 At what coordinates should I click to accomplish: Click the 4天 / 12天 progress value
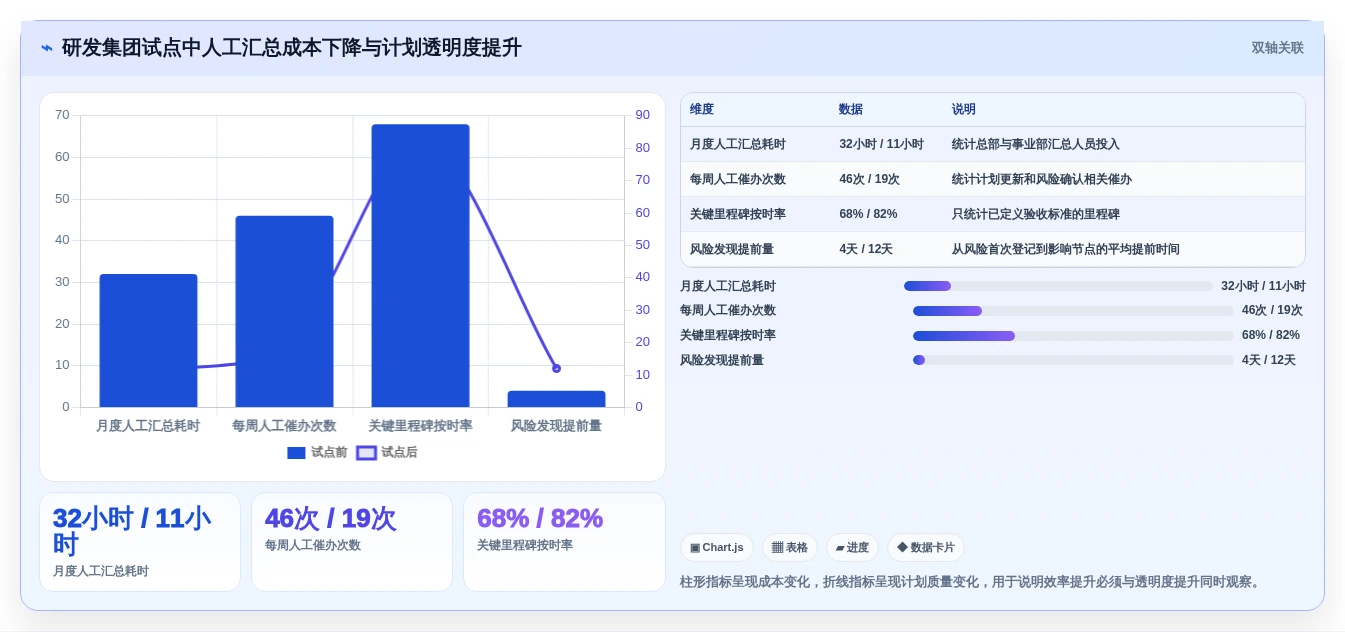[1269, 360]
